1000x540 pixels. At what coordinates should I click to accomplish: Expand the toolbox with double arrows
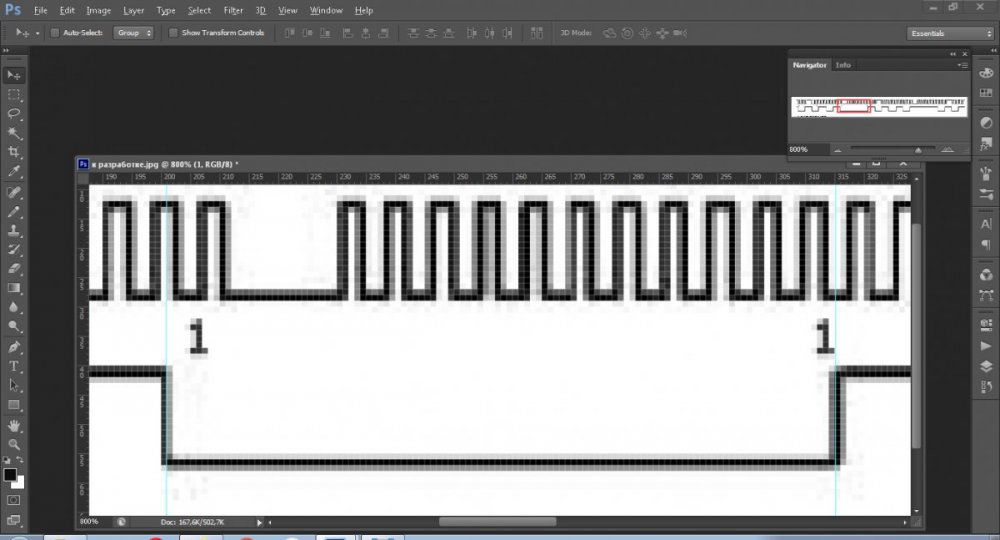[x=6, y=50]
